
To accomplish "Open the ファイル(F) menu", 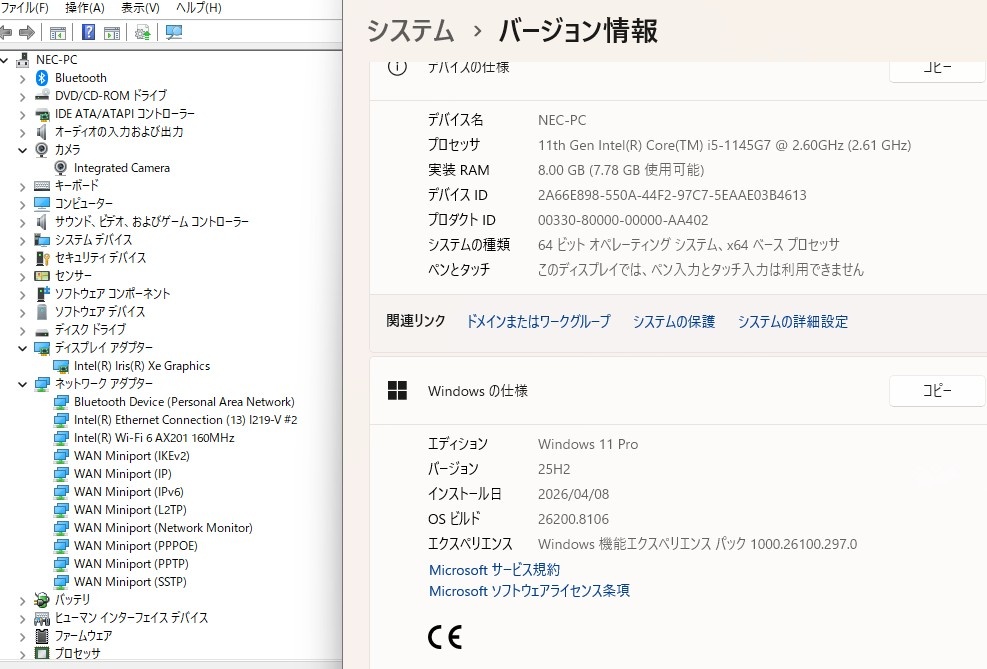I will 24,8.
